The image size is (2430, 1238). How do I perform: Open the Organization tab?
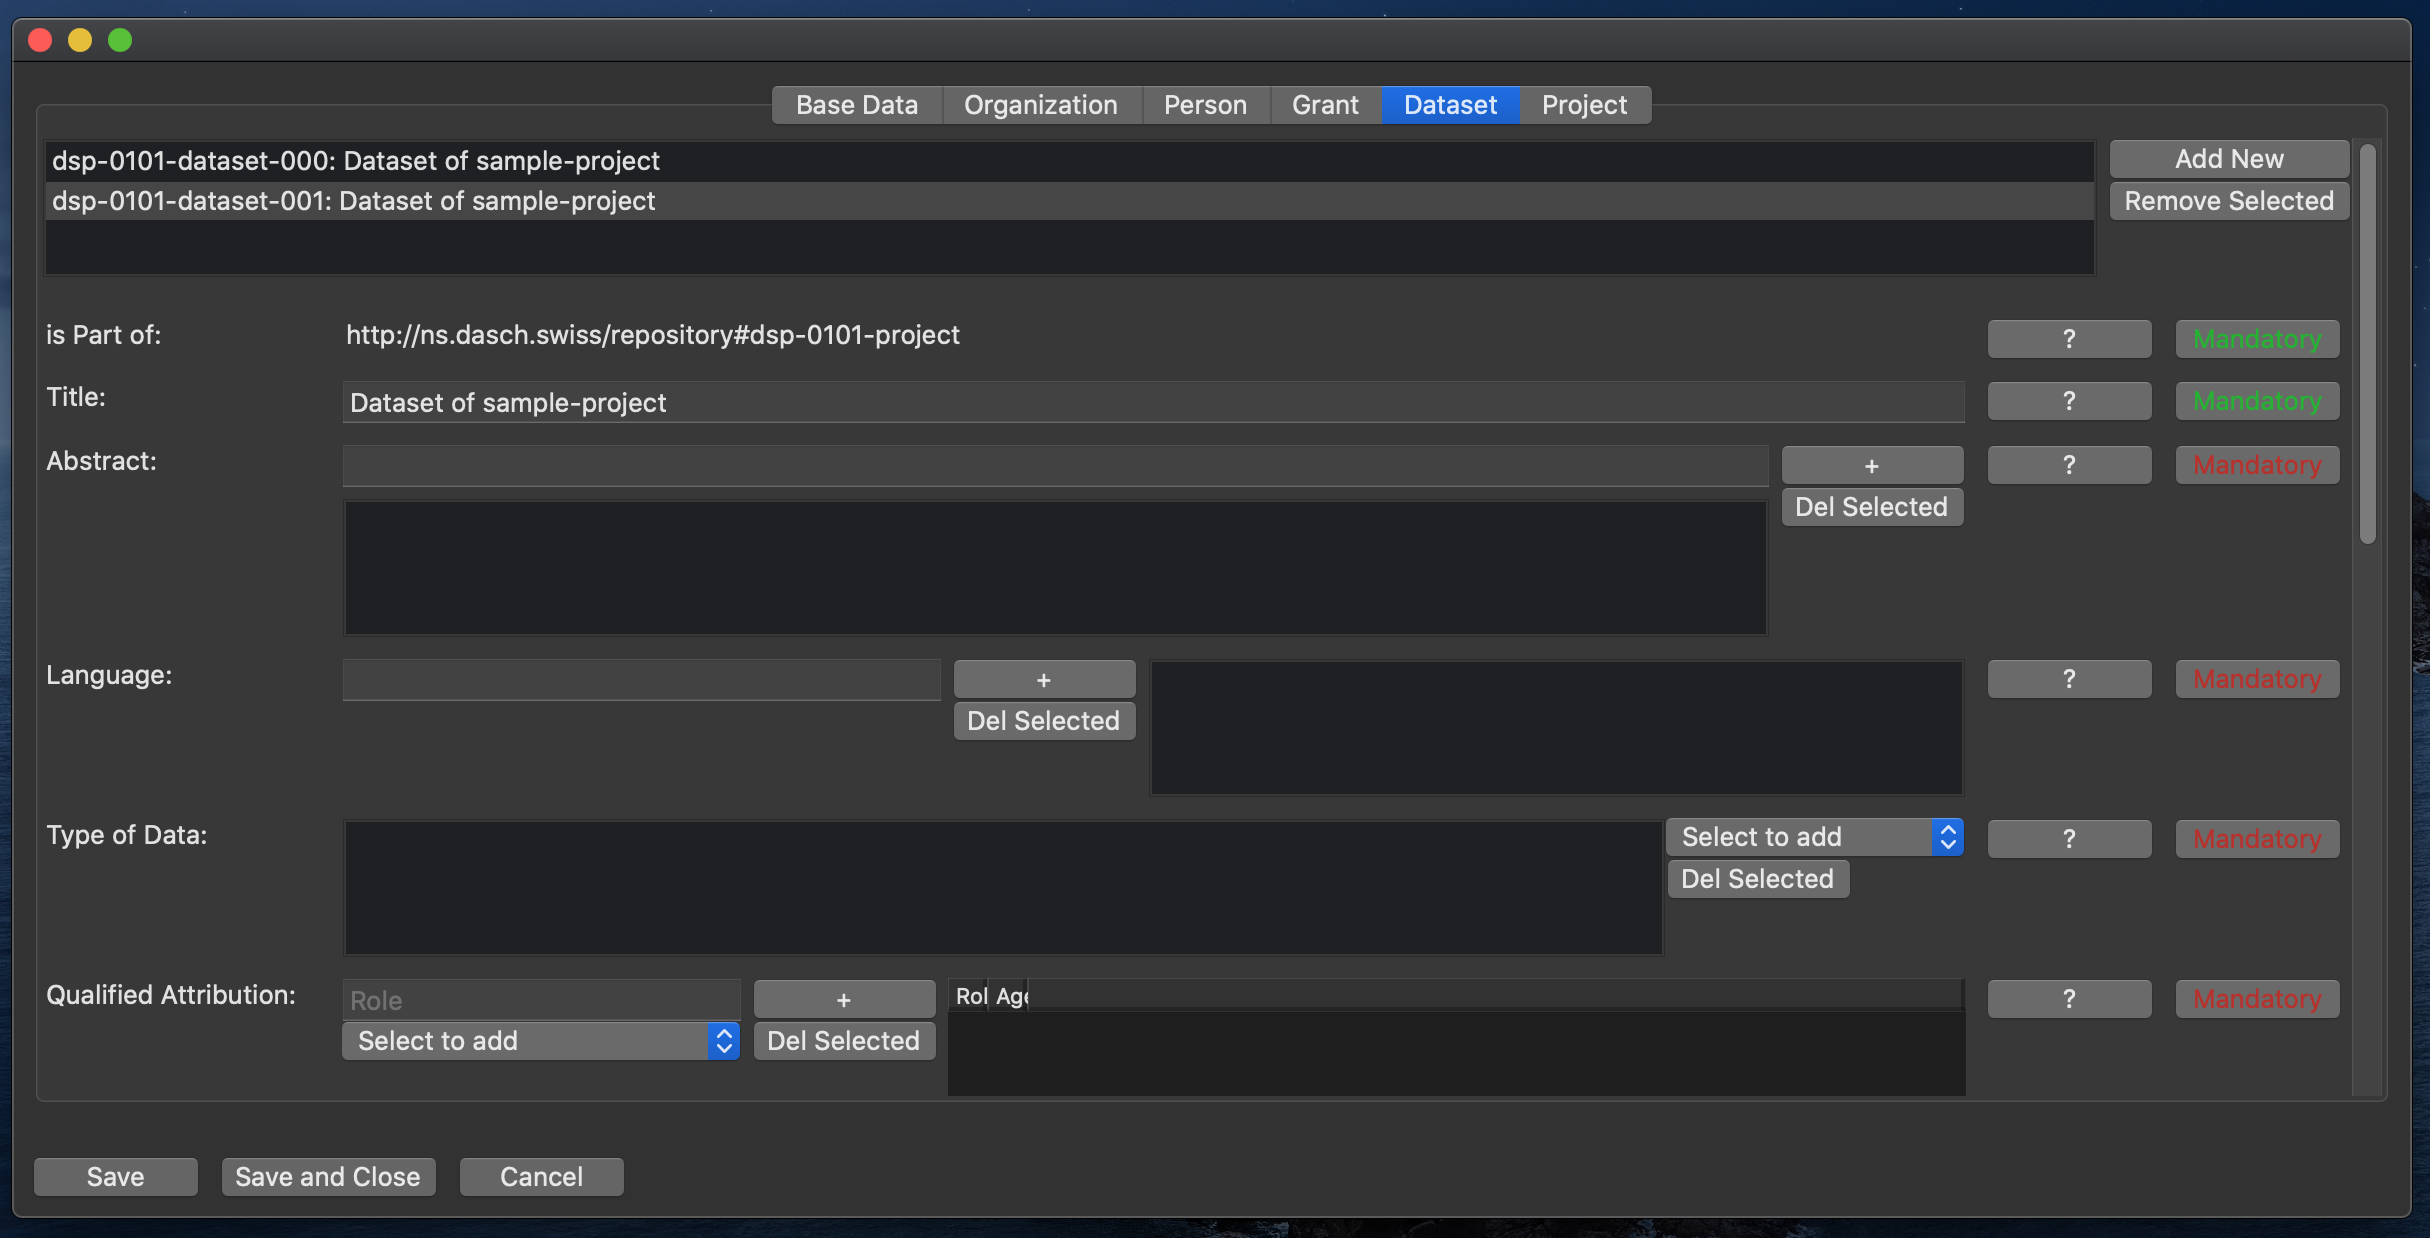(x=1041, y=105)
